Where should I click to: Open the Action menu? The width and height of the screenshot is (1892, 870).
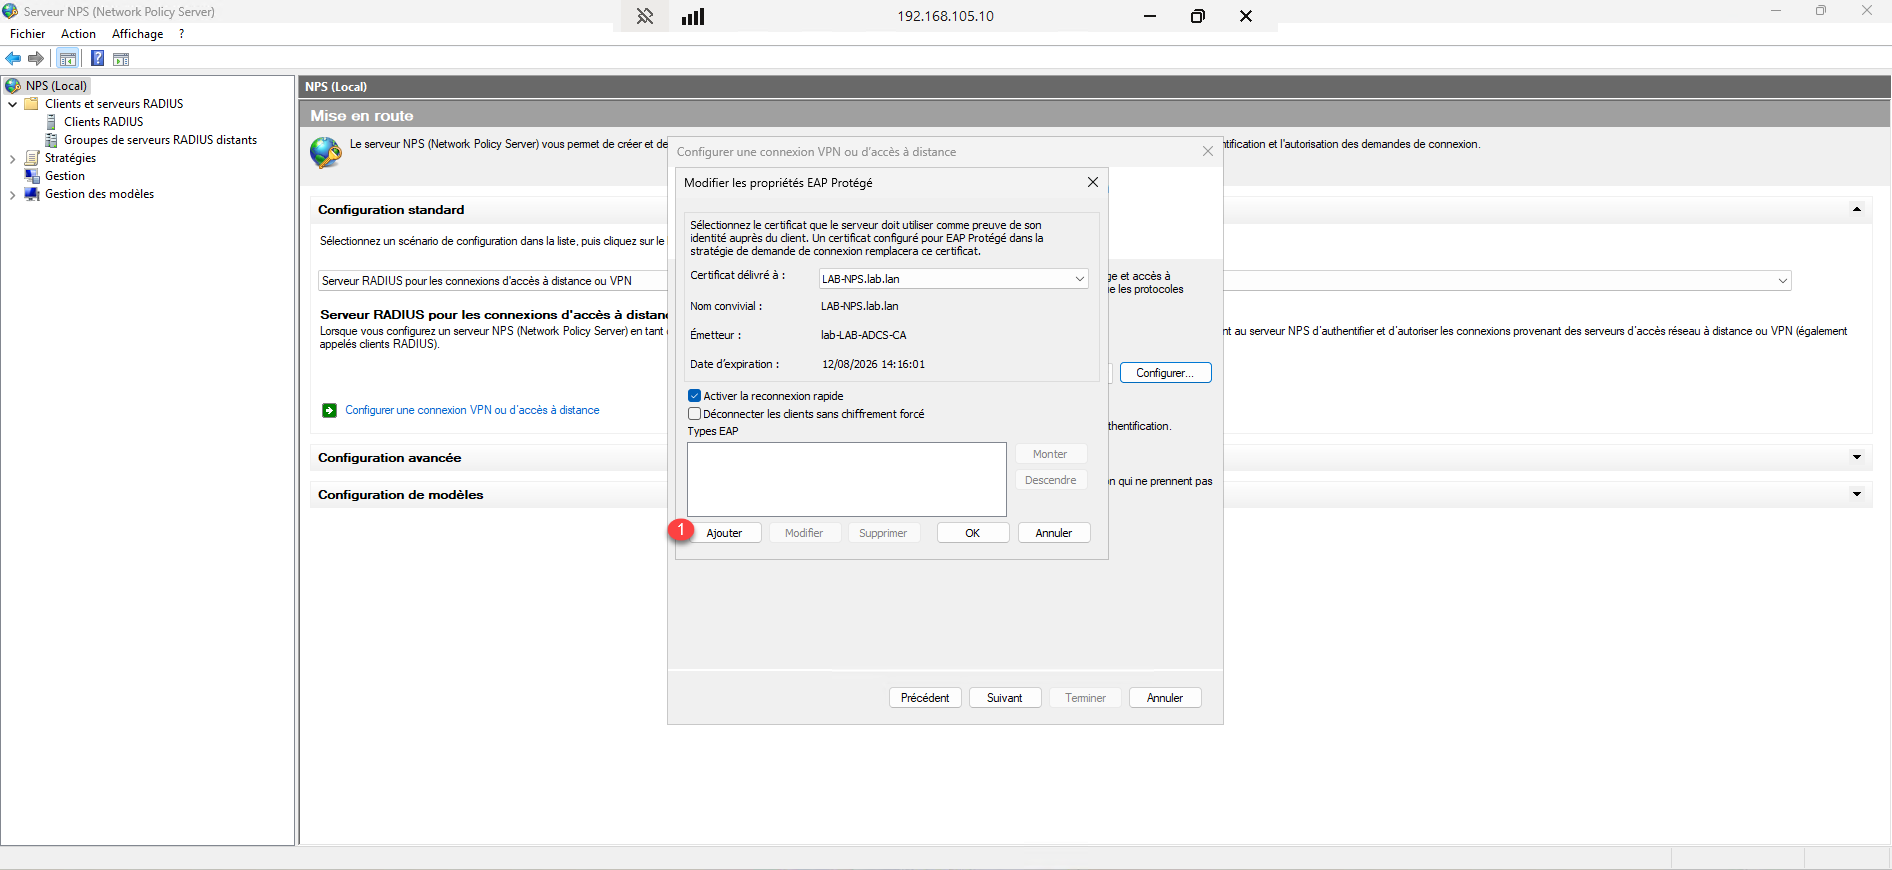click(78, 34)
